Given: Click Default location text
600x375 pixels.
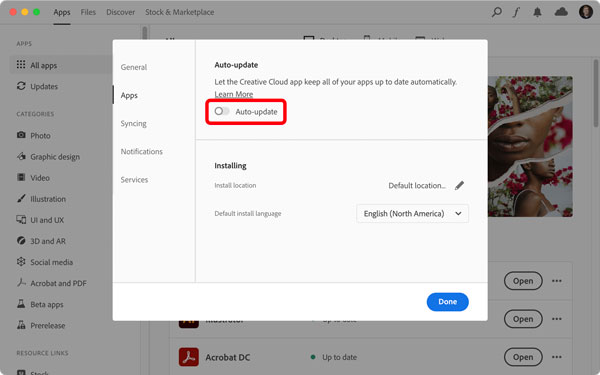Looking at the screenshot, I should tap(417, 186).
